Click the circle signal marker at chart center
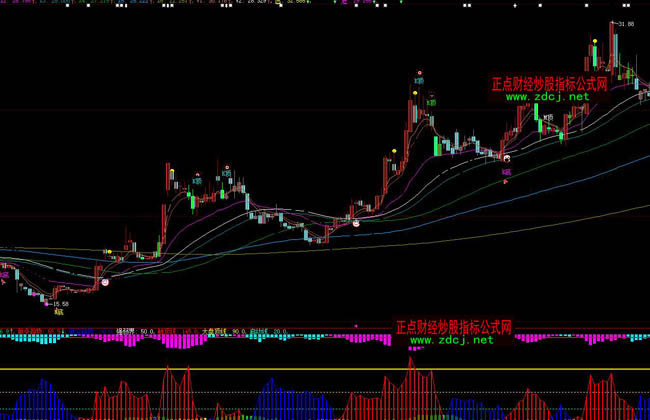The height and width of the screenshot is (420, 650). point(355,224)
